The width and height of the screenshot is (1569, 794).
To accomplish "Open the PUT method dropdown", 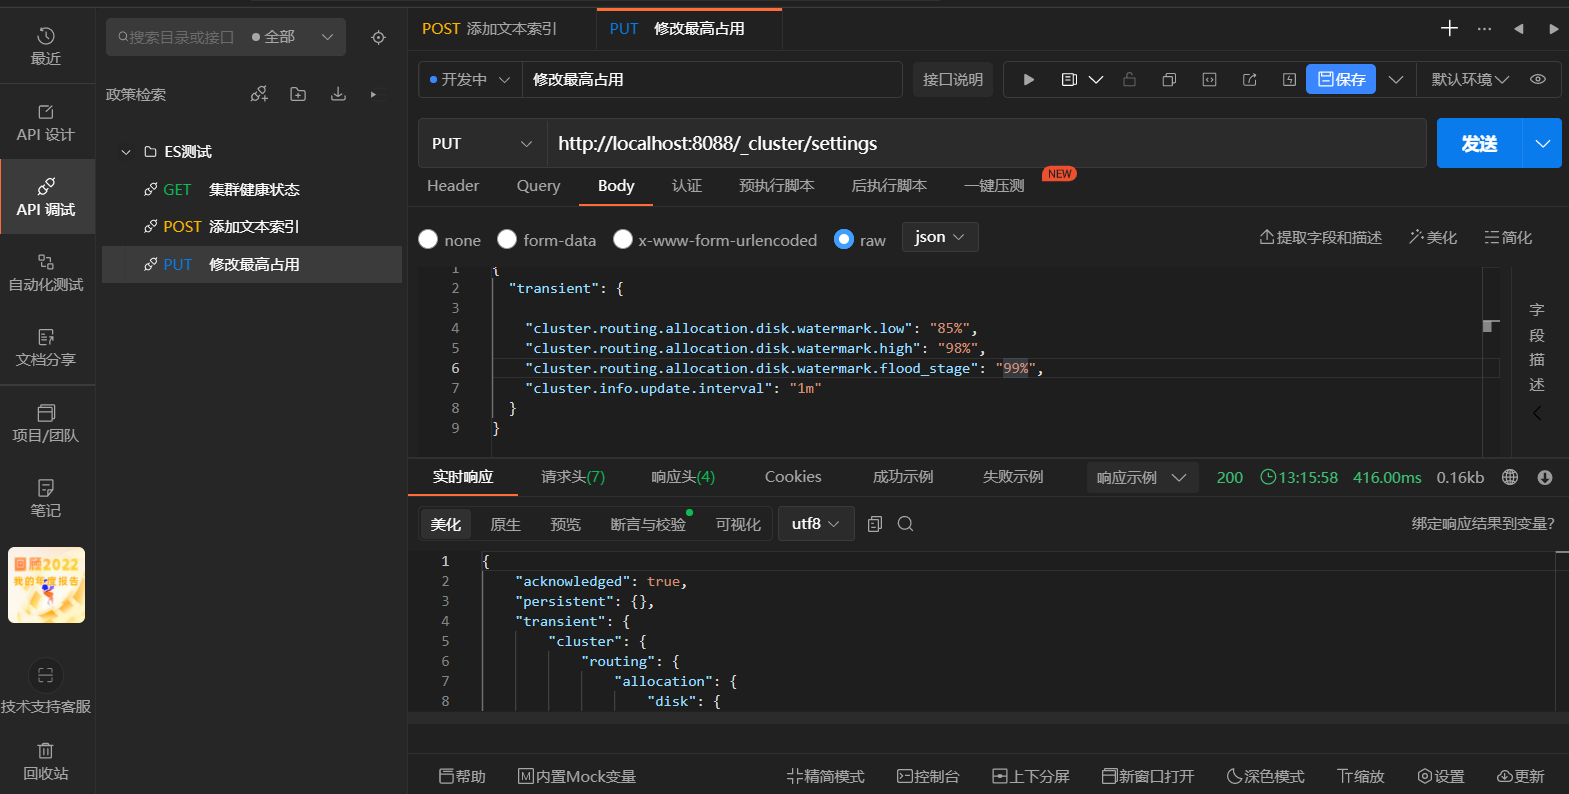I will click(x=482, y=143).
